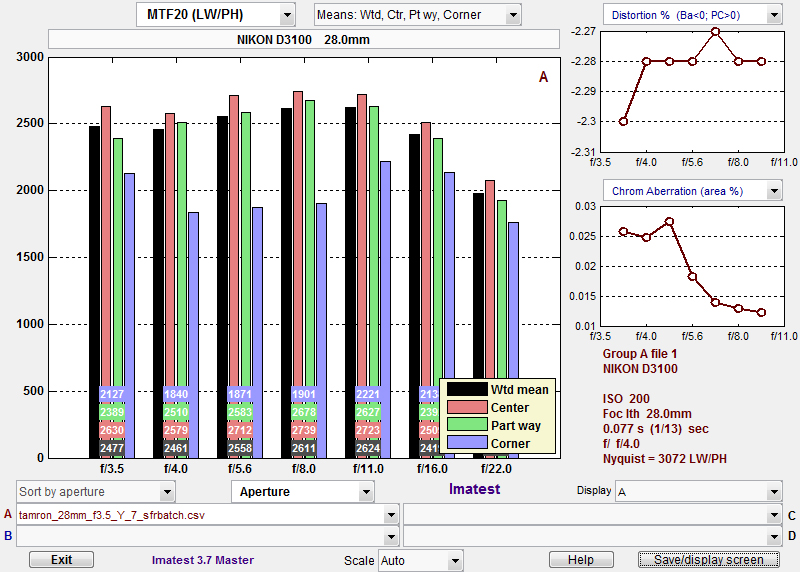Image resolution: width=800 pixels, height=572 pixels.
Task: Click the f/4.0 weighted mean value 2461
Action: [176, 449]
